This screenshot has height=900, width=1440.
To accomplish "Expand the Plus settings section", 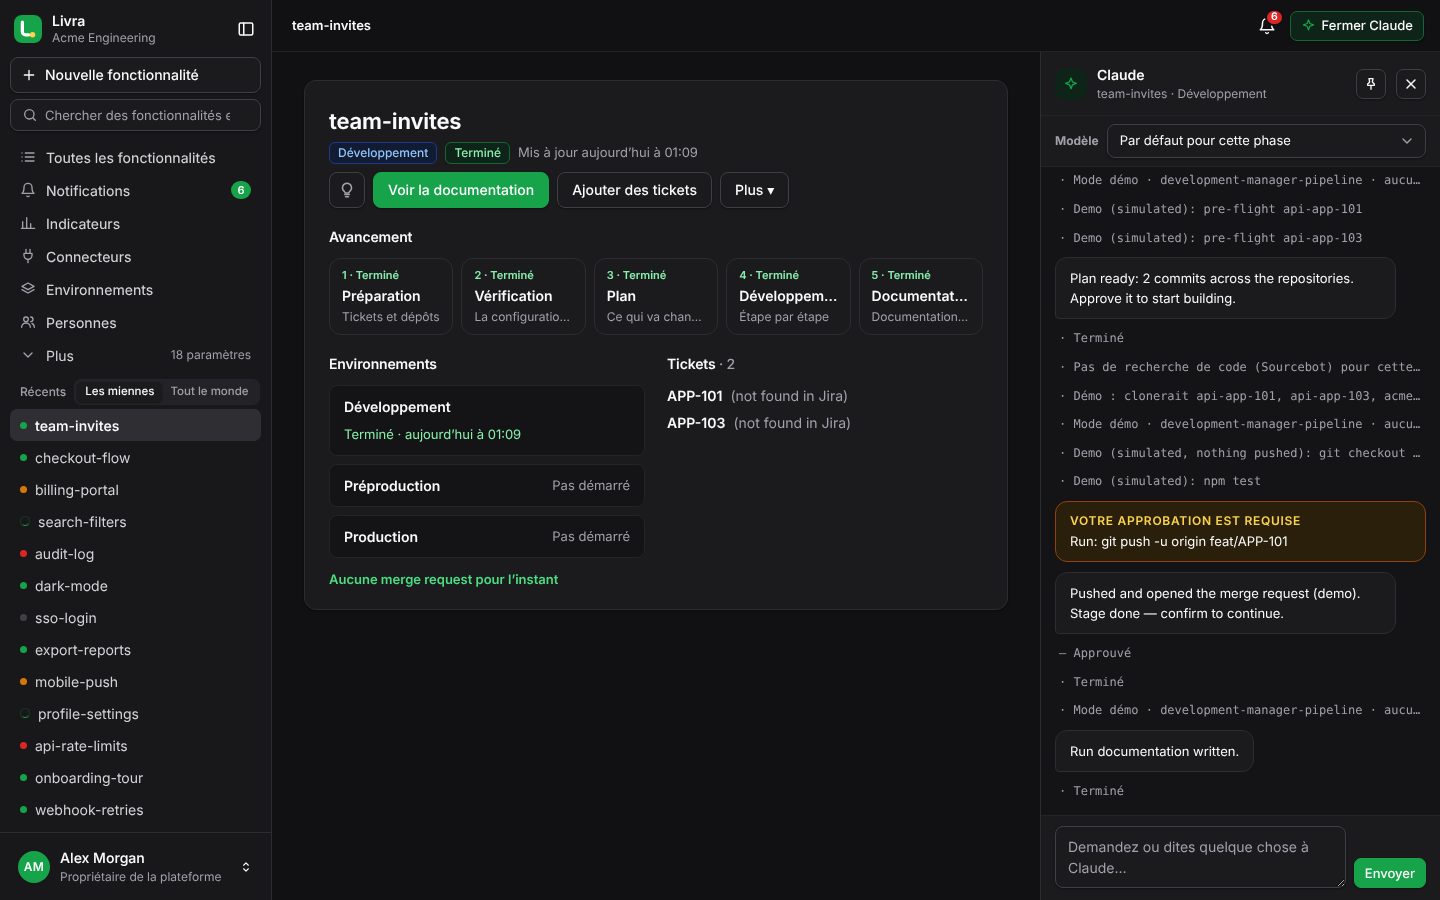I will coord(135,356).
